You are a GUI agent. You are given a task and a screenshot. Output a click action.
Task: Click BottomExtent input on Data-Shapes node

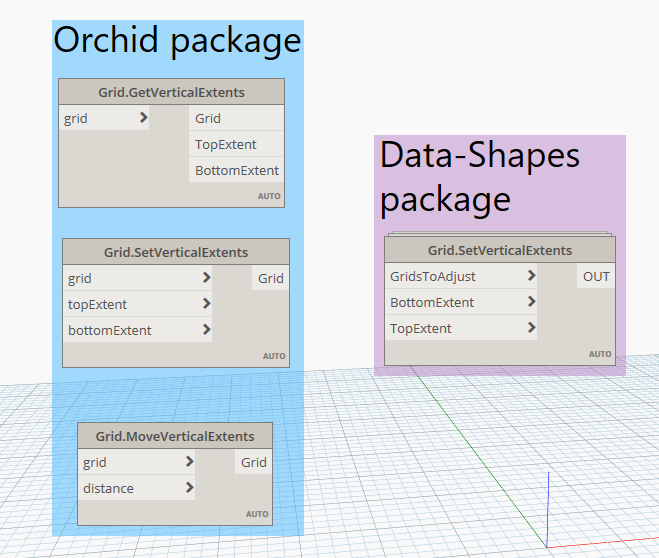461,302
